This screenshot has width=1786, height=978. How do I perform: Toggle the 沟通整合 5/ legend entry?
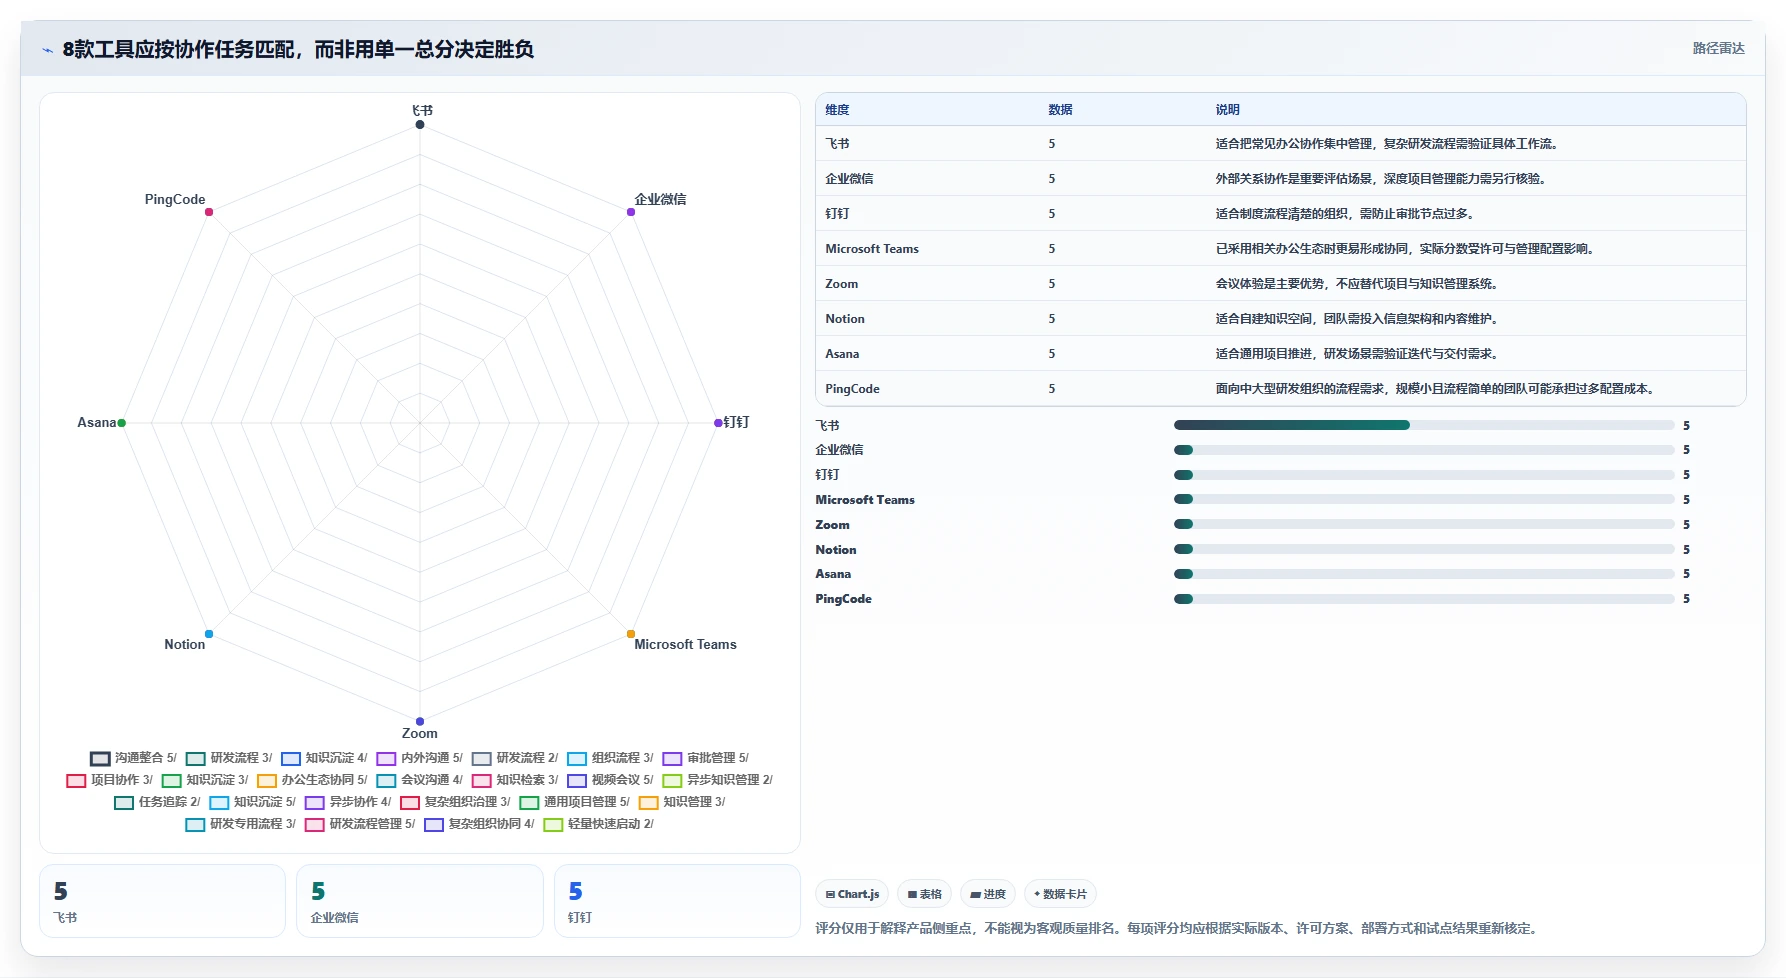point(133,758)
